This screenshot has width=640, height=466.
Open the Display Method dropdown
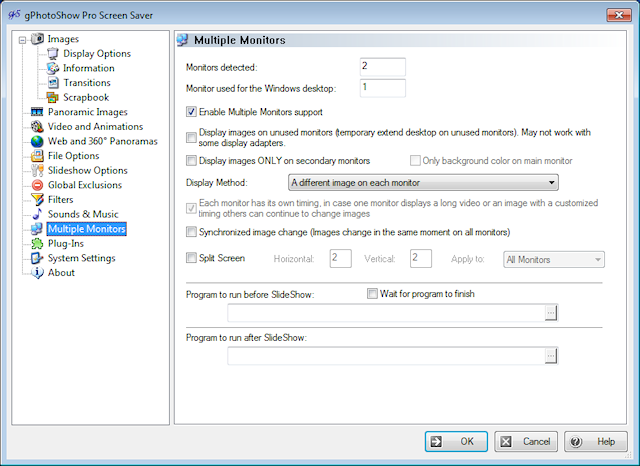(x=423, y=182)
